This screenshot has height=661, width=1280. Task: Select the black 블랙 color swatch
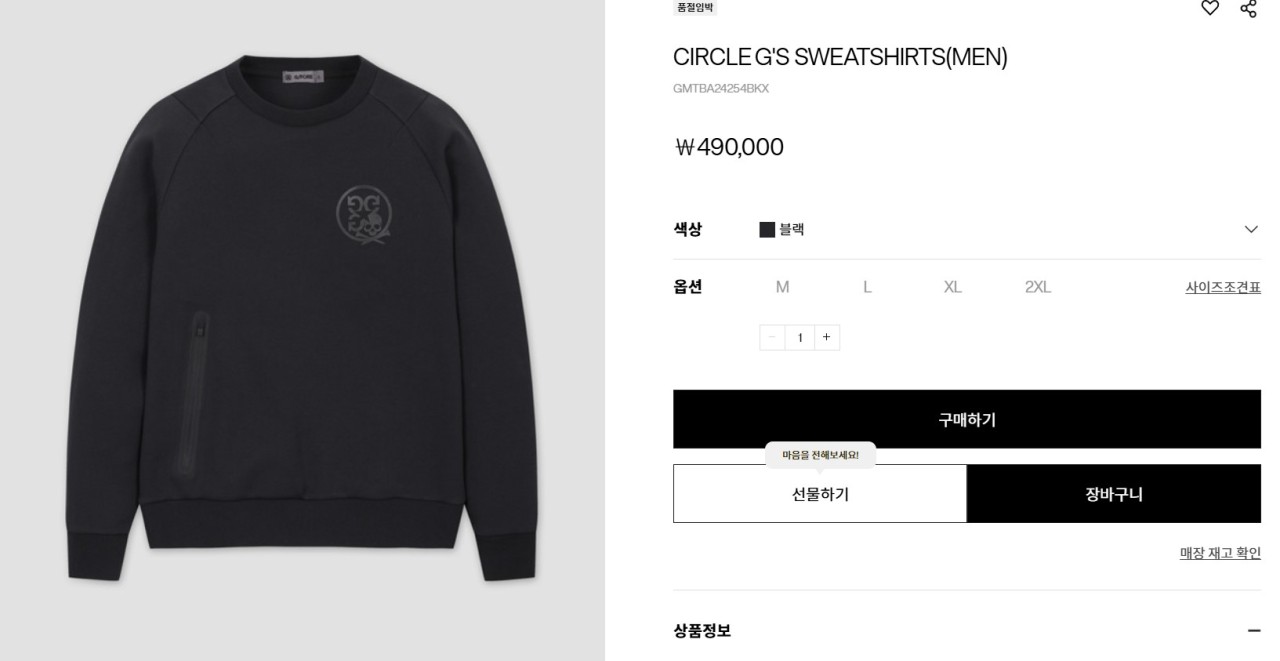tap(767, 229)
